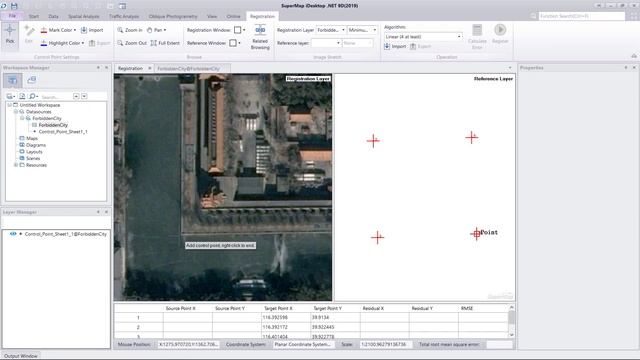
Task: Switch to the Data ribbon tab
Action: [x=53, y=16]
